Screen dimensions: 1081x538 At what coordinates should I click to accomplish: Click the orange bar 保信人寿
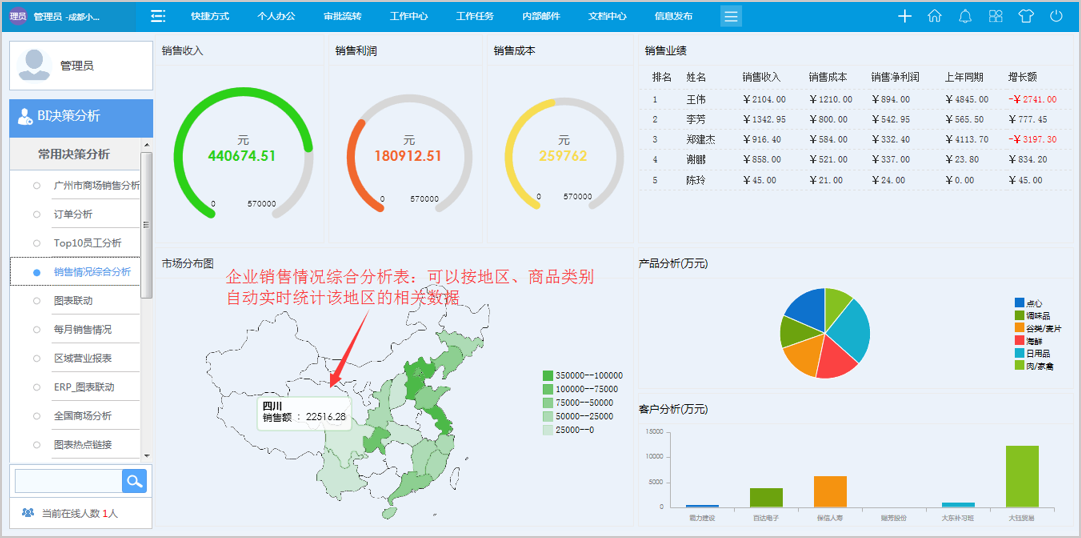tap(830, 491)
